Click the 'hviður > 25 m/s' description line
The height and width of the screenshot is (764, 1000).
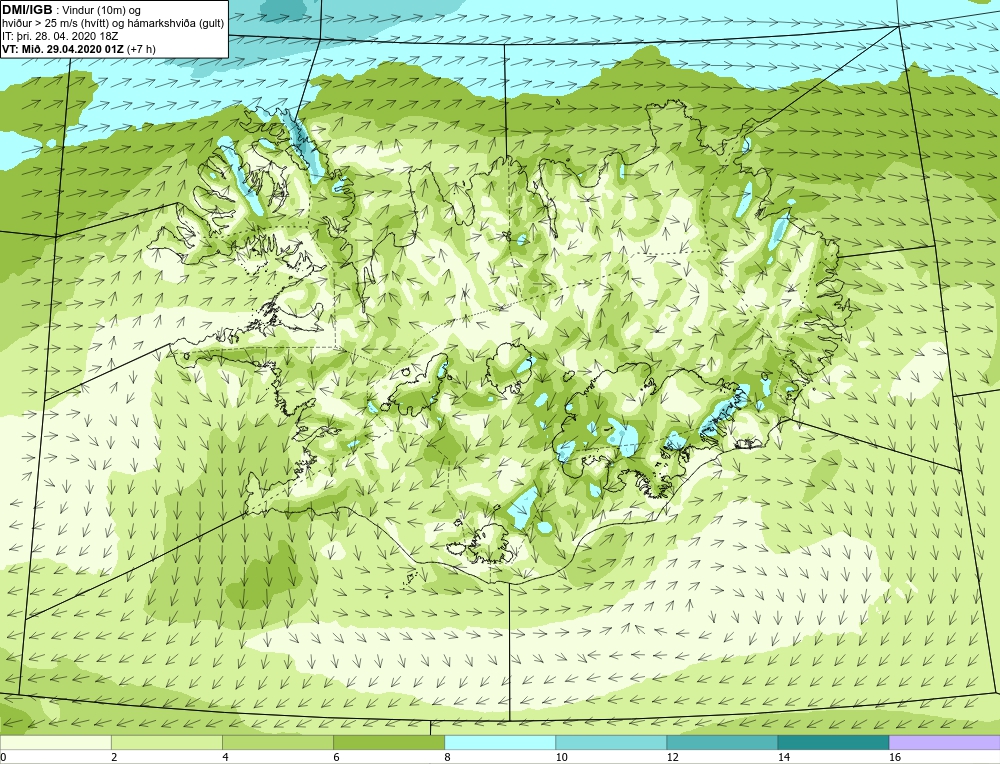[x=113, y=24]
